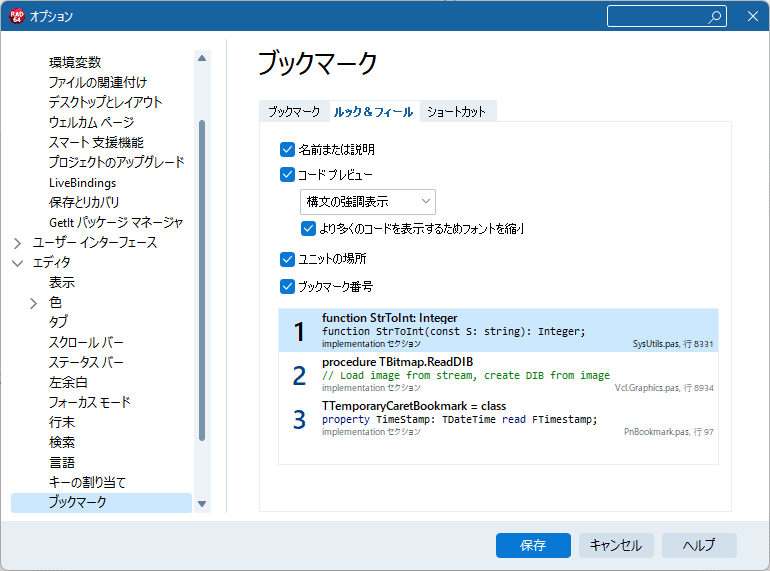Click the large bookmark number 3
This screenshot has width=770, height=571.
click(x=299, y=420)
